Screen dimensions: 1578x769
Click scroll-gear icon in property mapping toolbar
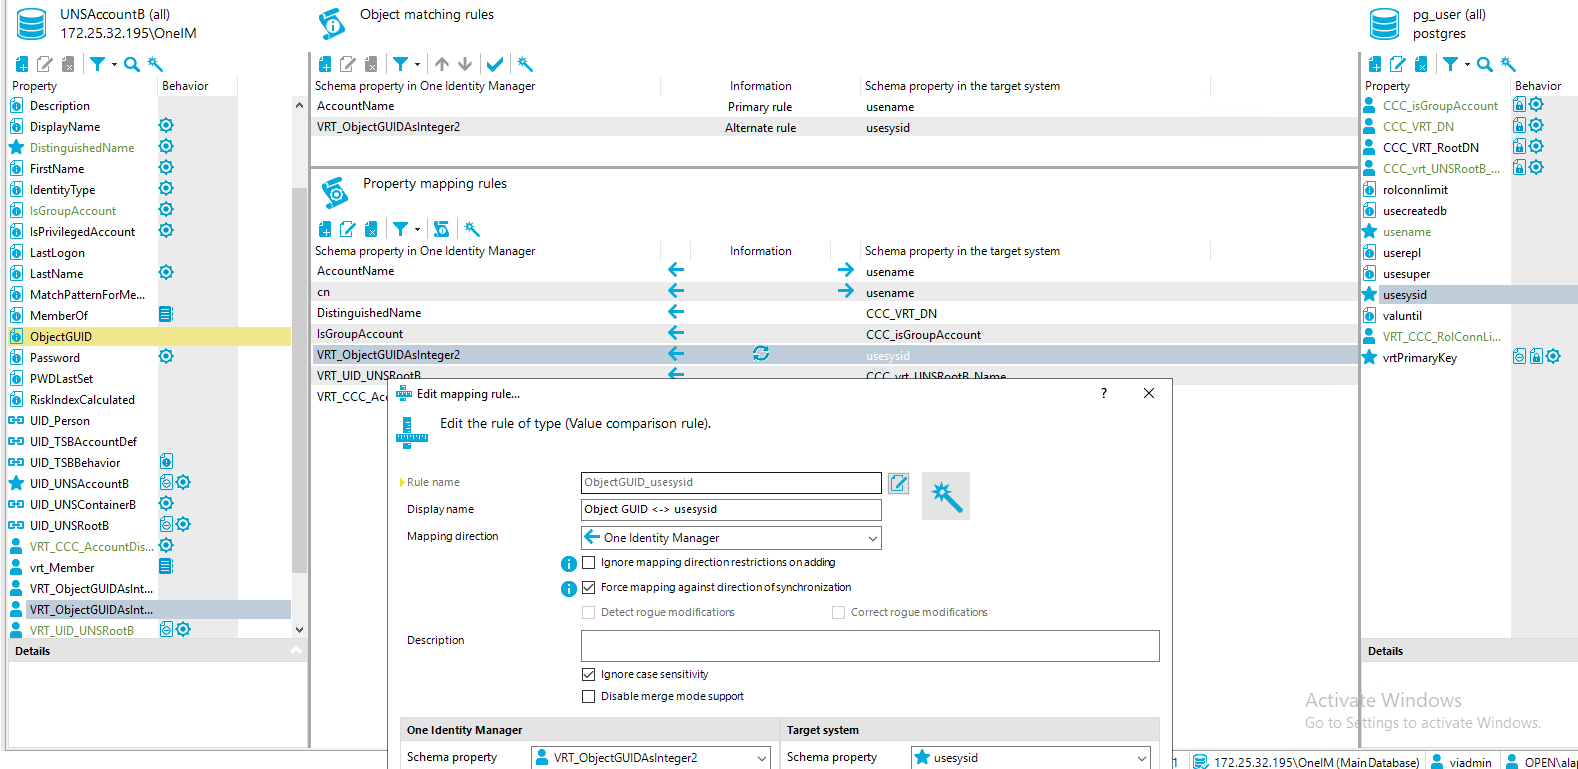[x=441, y=229]
